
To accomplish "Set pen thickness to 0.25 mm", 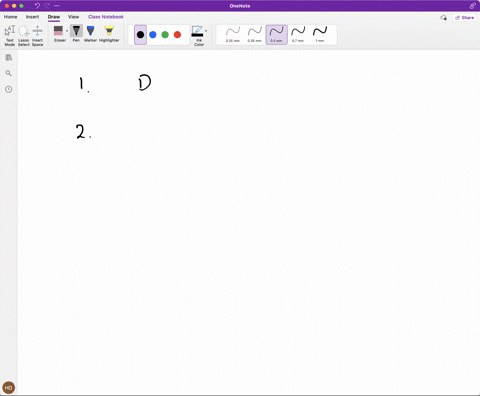I will [233, 35].
